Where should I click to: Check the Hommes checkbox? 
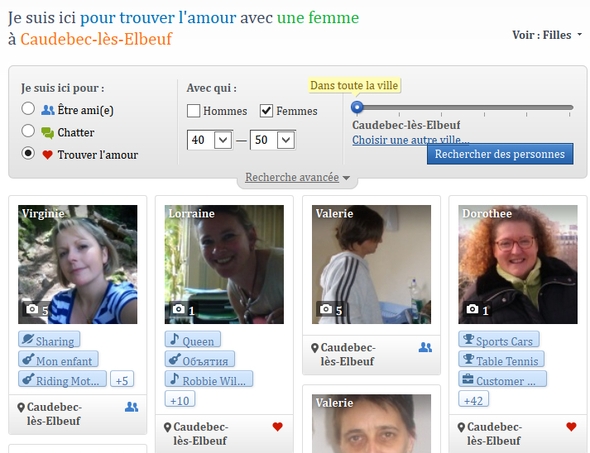pyautogui.click(x=193, y=111)
